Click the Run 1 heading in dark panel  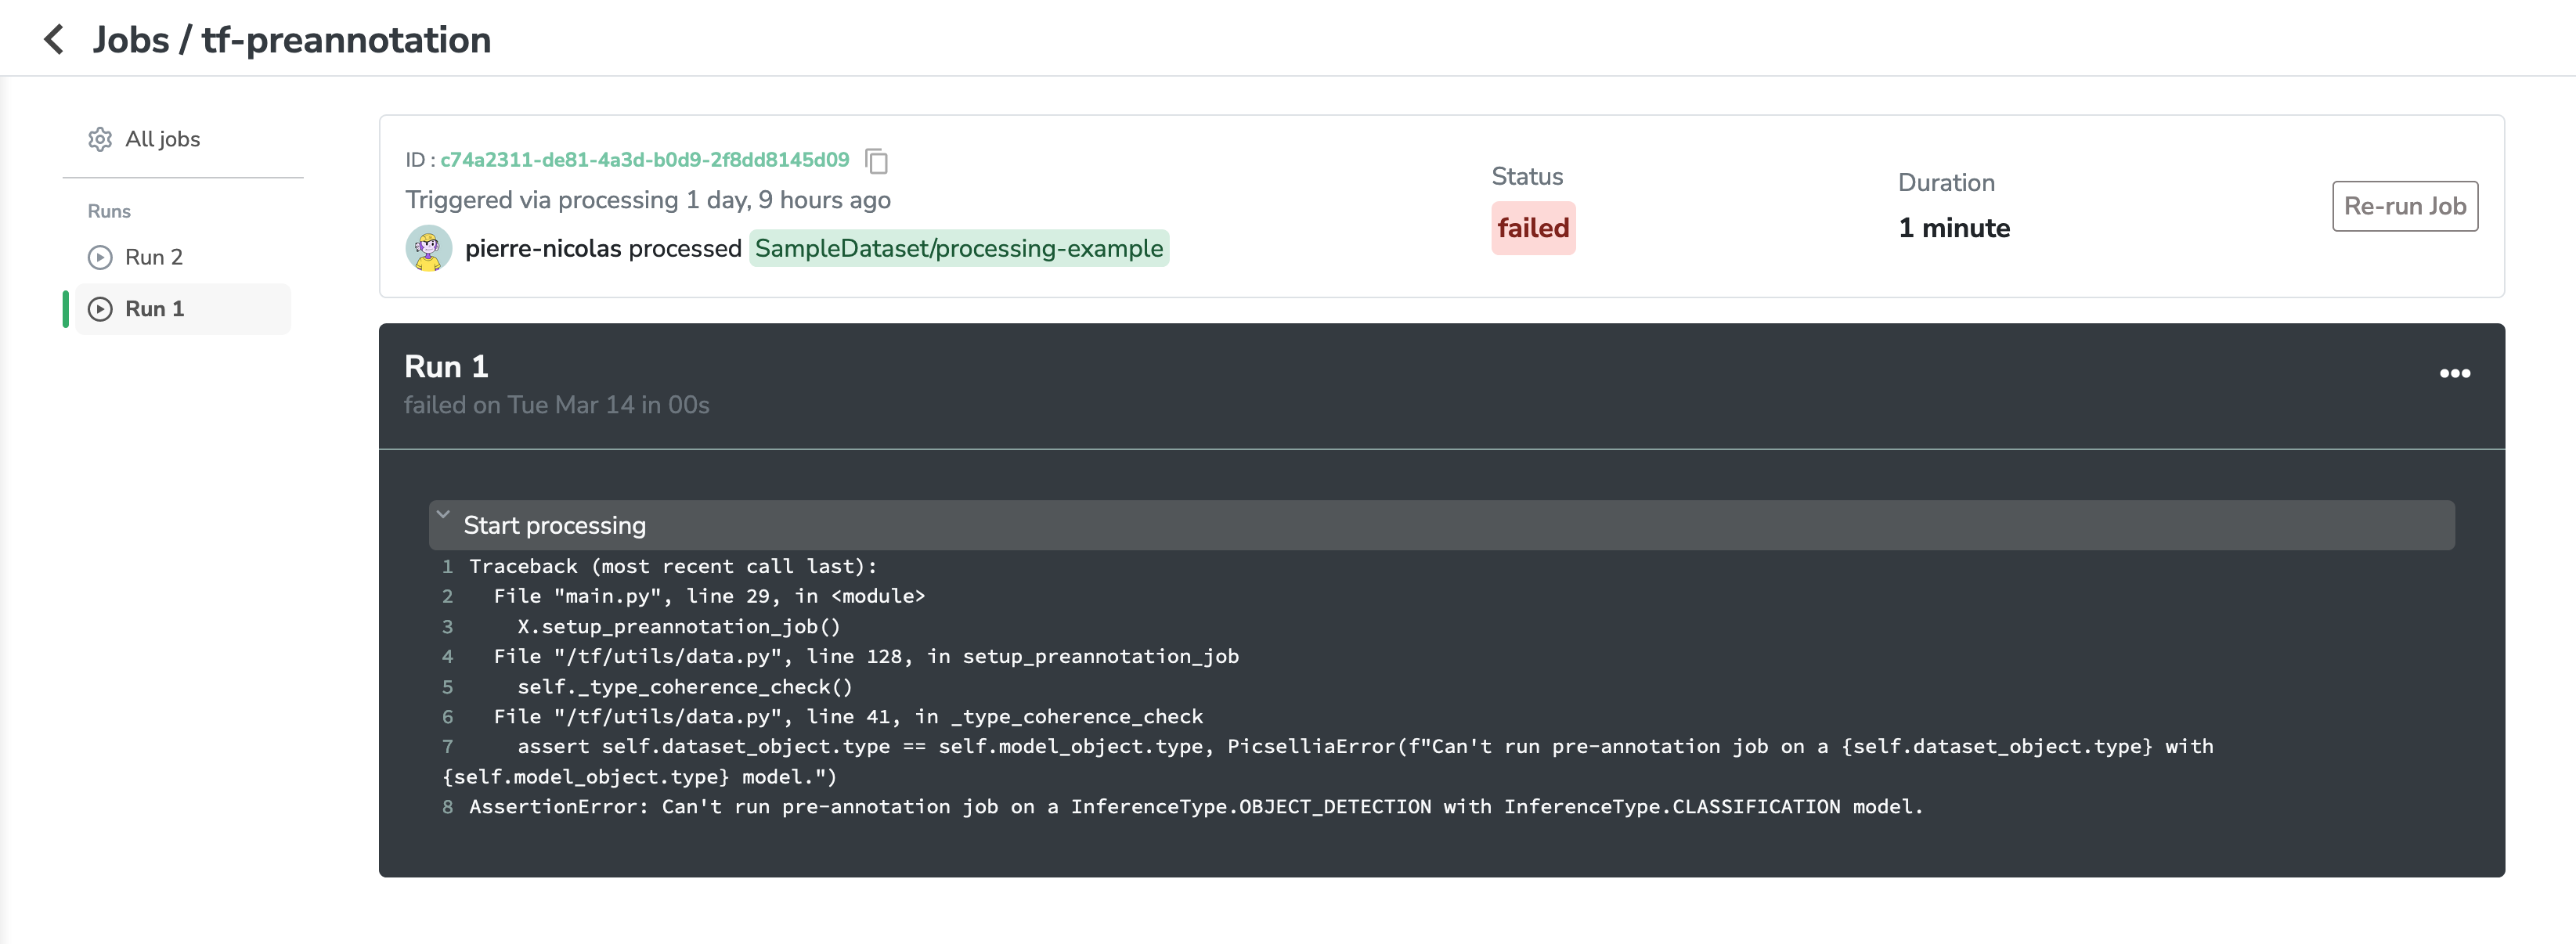(x=446, y=366)
